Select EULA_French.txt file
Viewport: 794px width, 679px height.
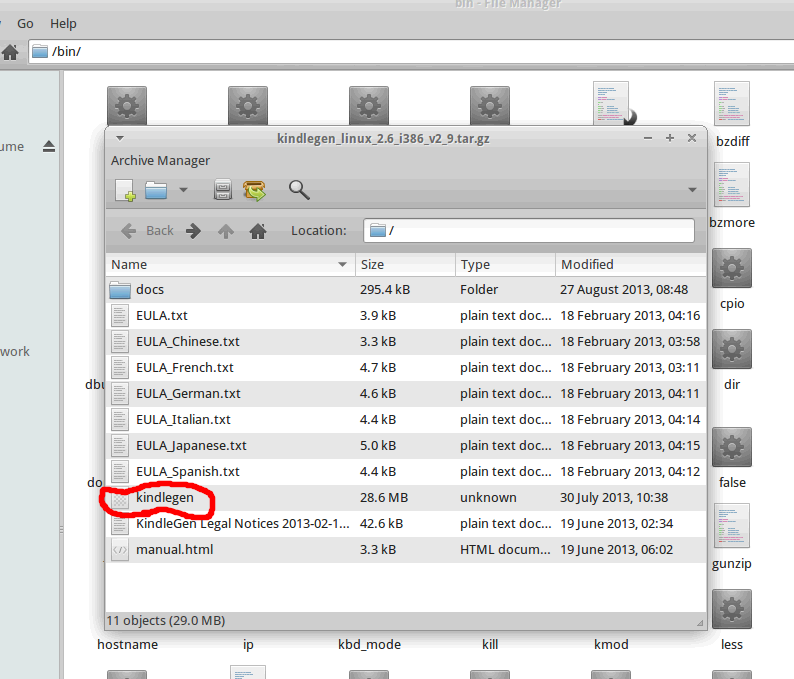(406, 368)
